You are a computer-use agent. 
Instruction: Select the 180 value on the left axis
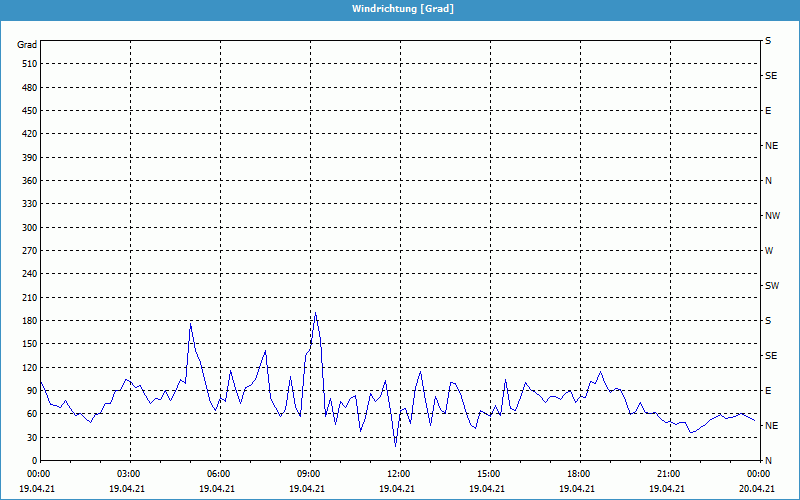(x=27, y=321)
